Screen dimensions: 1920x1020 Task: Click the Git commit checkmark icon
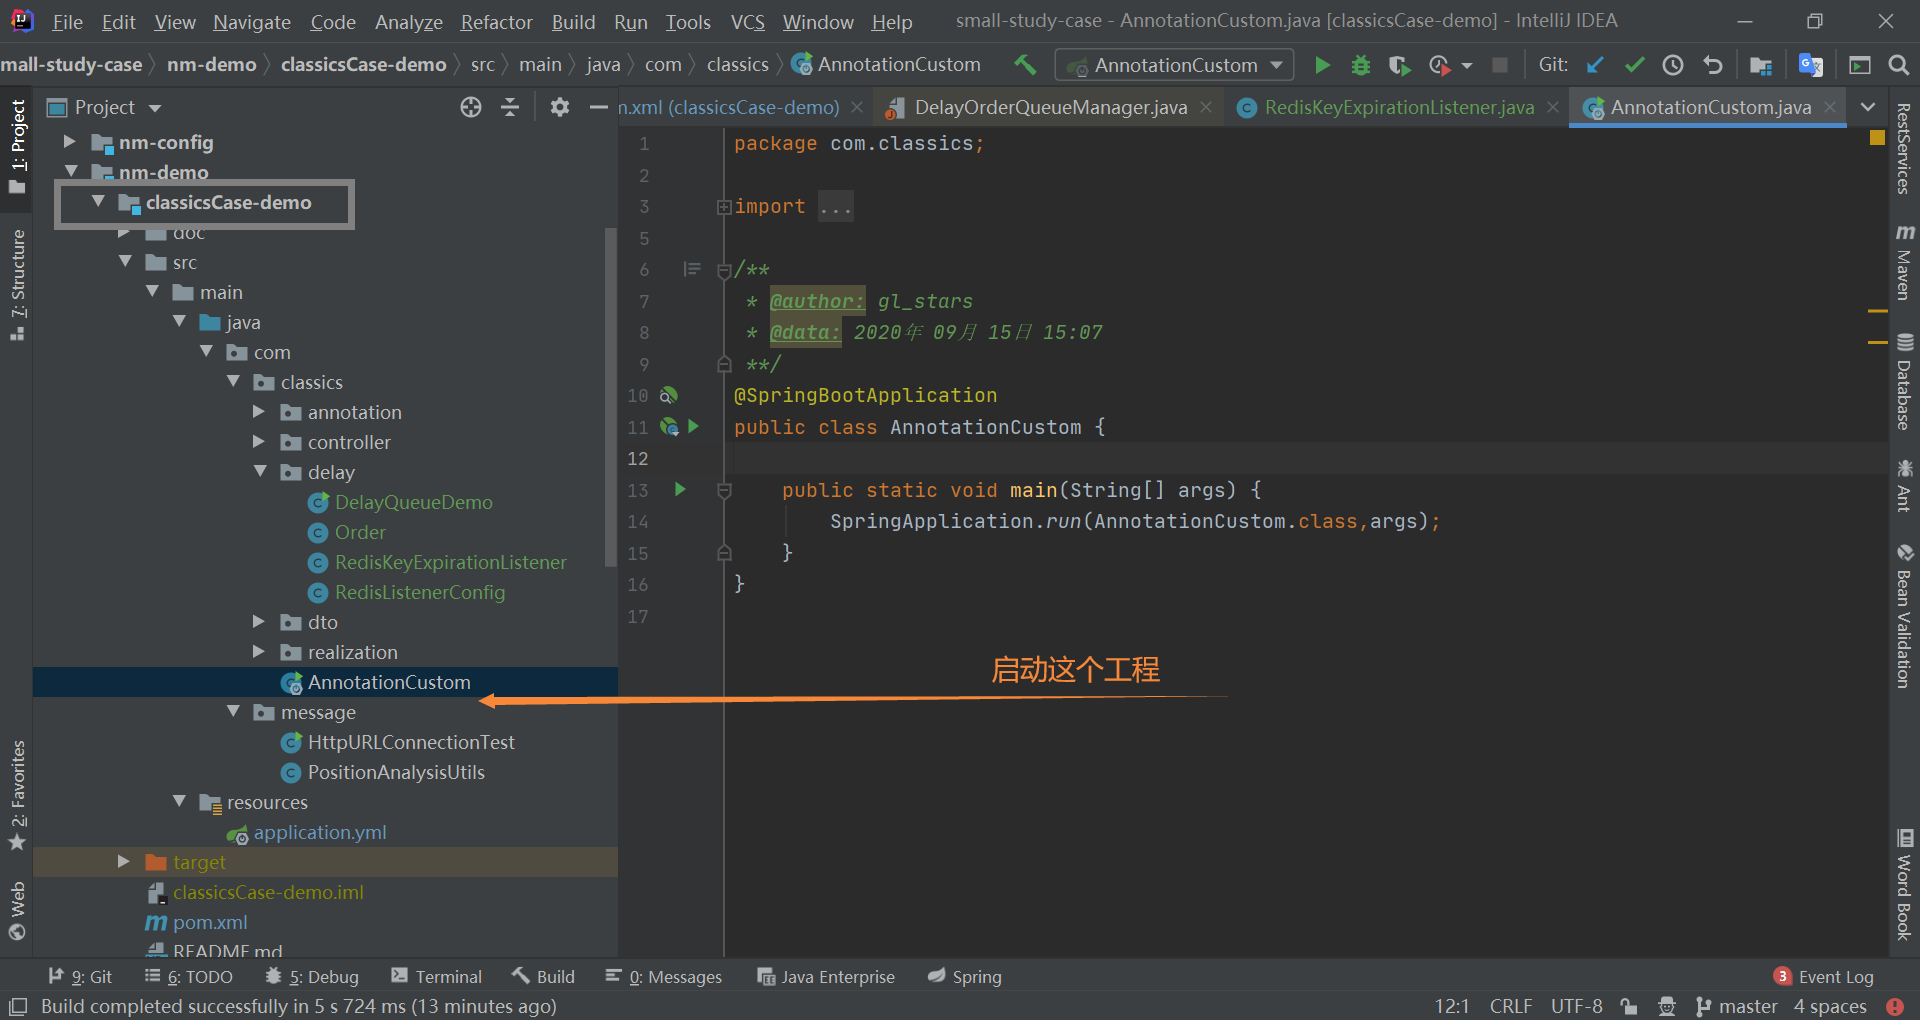[1634, 65]
